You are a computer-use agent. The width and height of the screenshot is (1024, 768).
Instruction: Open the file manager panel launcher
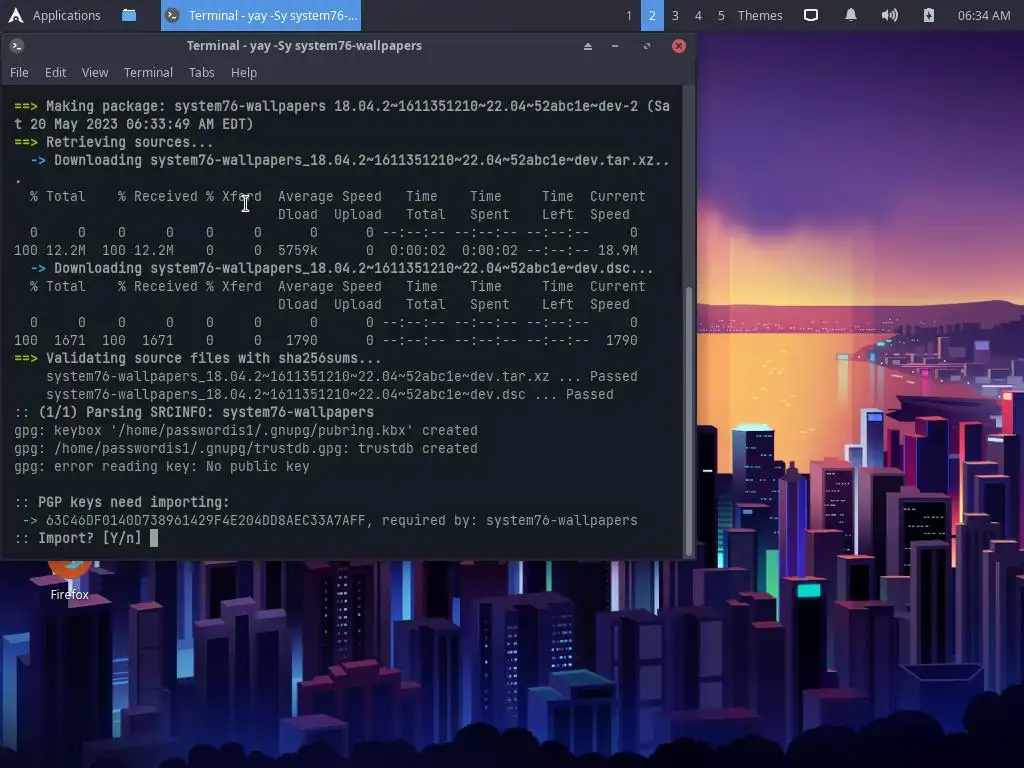[x=129, y=15]
